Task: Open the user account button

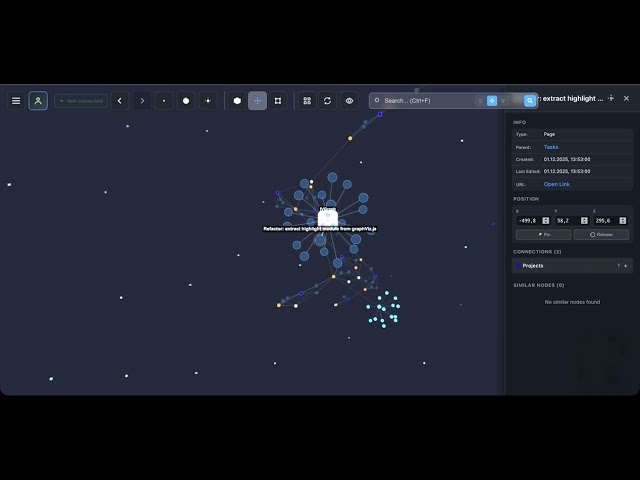Action: coord(38,101)
